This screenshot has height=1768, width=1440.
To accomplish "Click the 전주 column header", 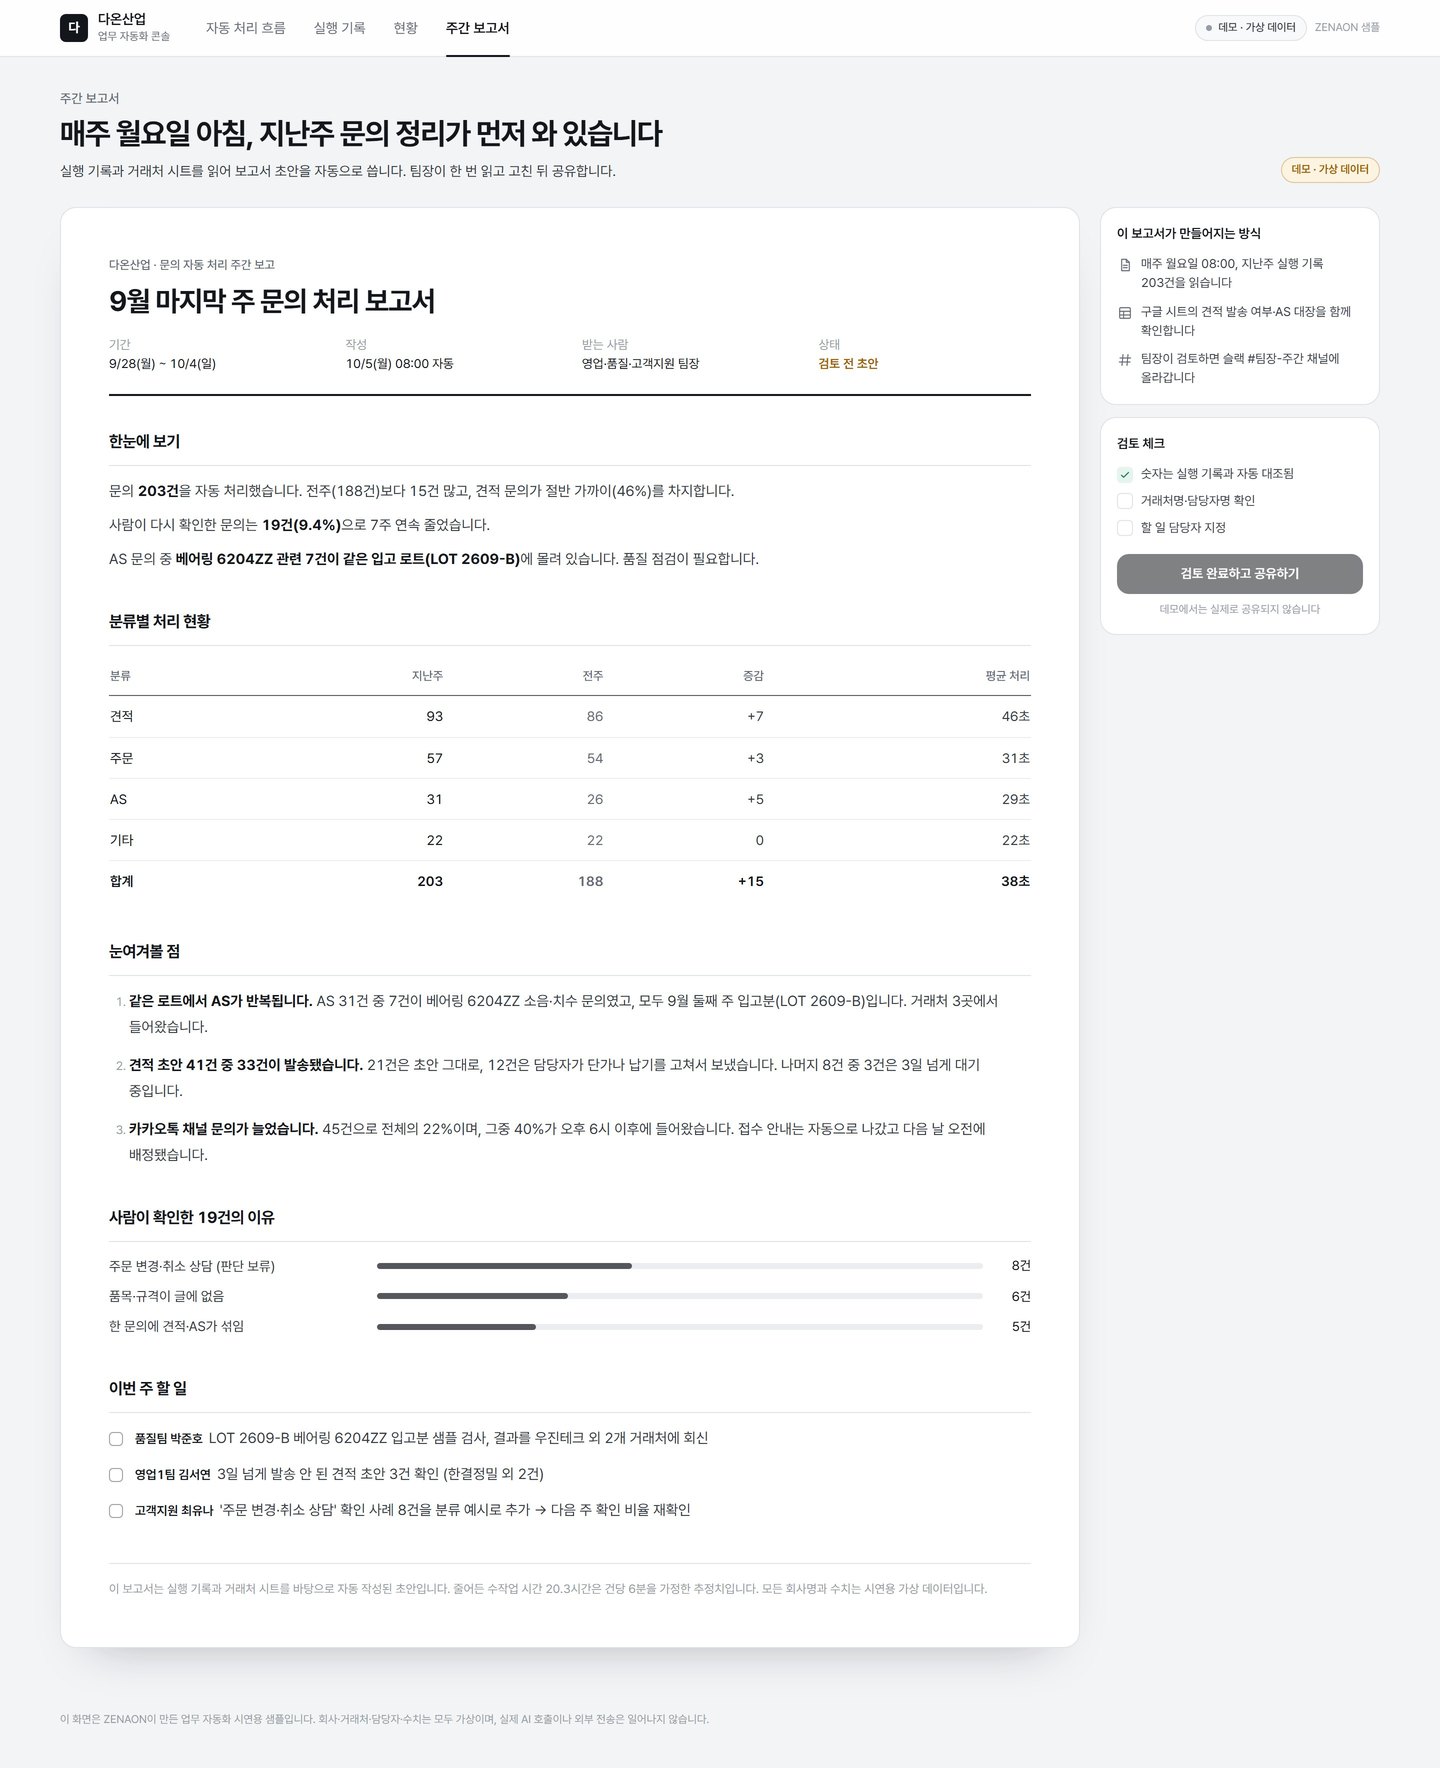I will coord(593,676).
